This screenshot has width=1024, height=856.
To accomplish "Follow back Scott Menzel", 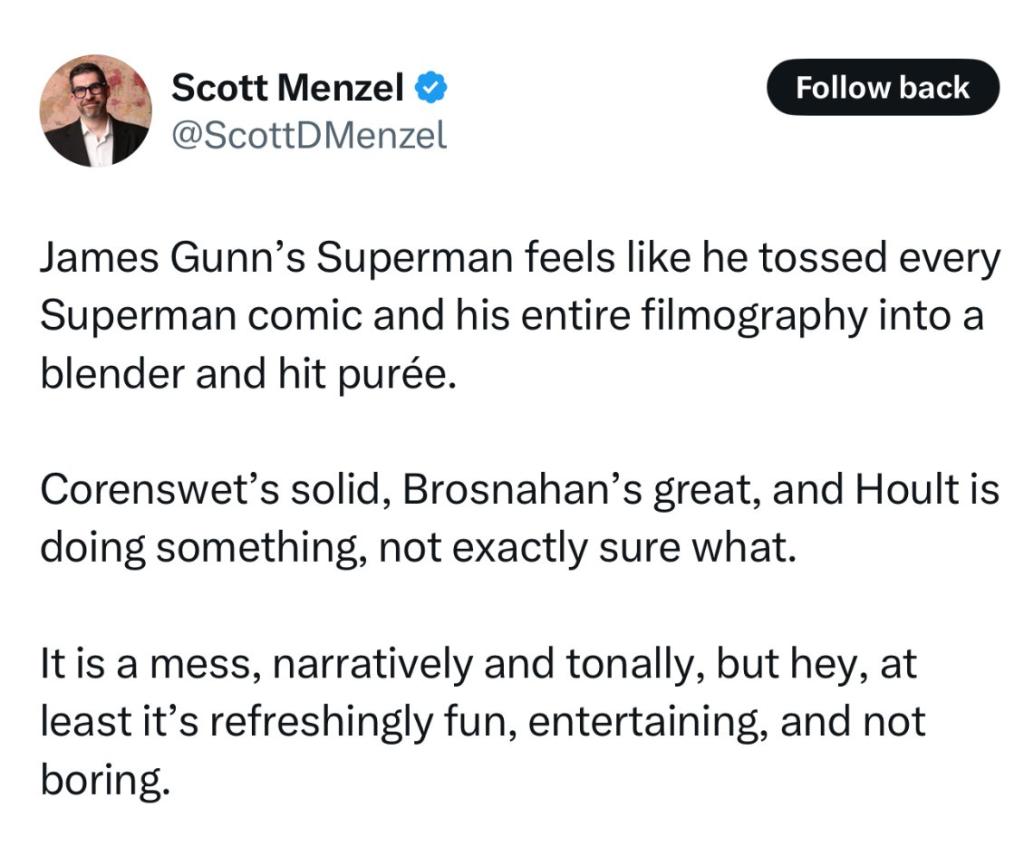I will [883, 87].
